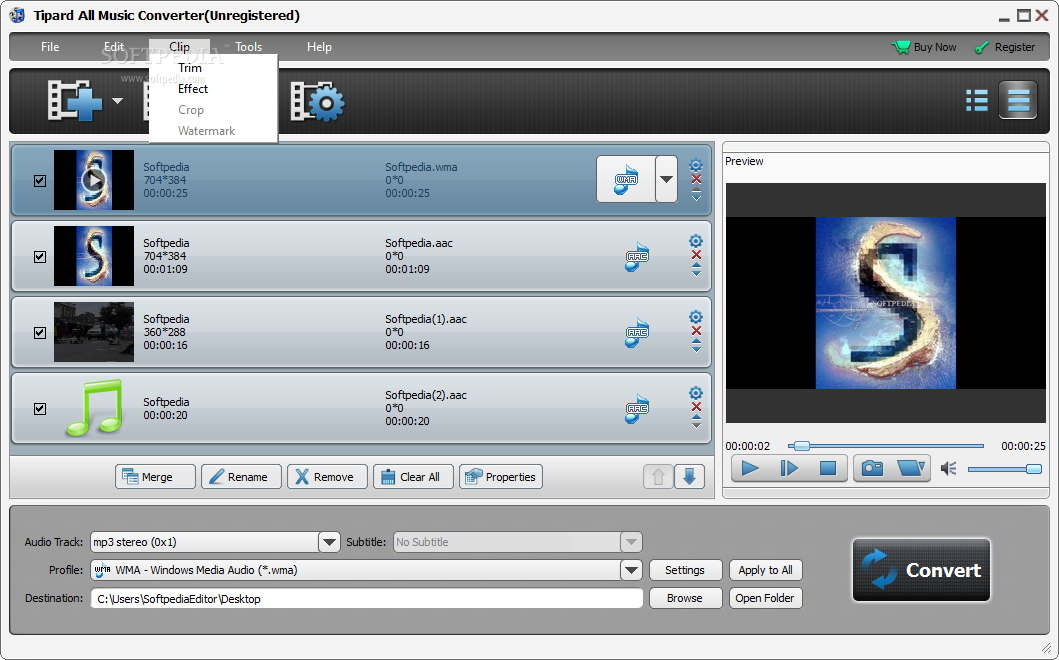Screen dimensions: 1059x660
Task: Open settings gear for Softpedia(2).aac row
Action: click(x=696, y=393)
